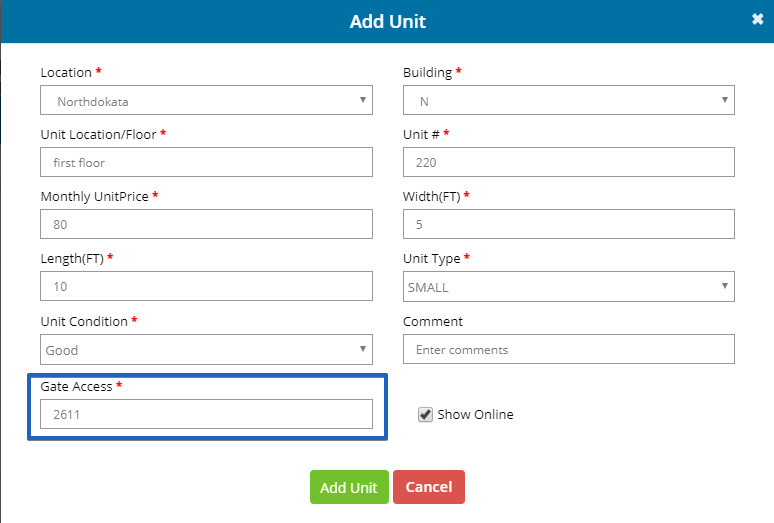The width and height of the screenshot is (774, 523).
Task: Click the Unit Type label text
Action: (x=431, y=259)
